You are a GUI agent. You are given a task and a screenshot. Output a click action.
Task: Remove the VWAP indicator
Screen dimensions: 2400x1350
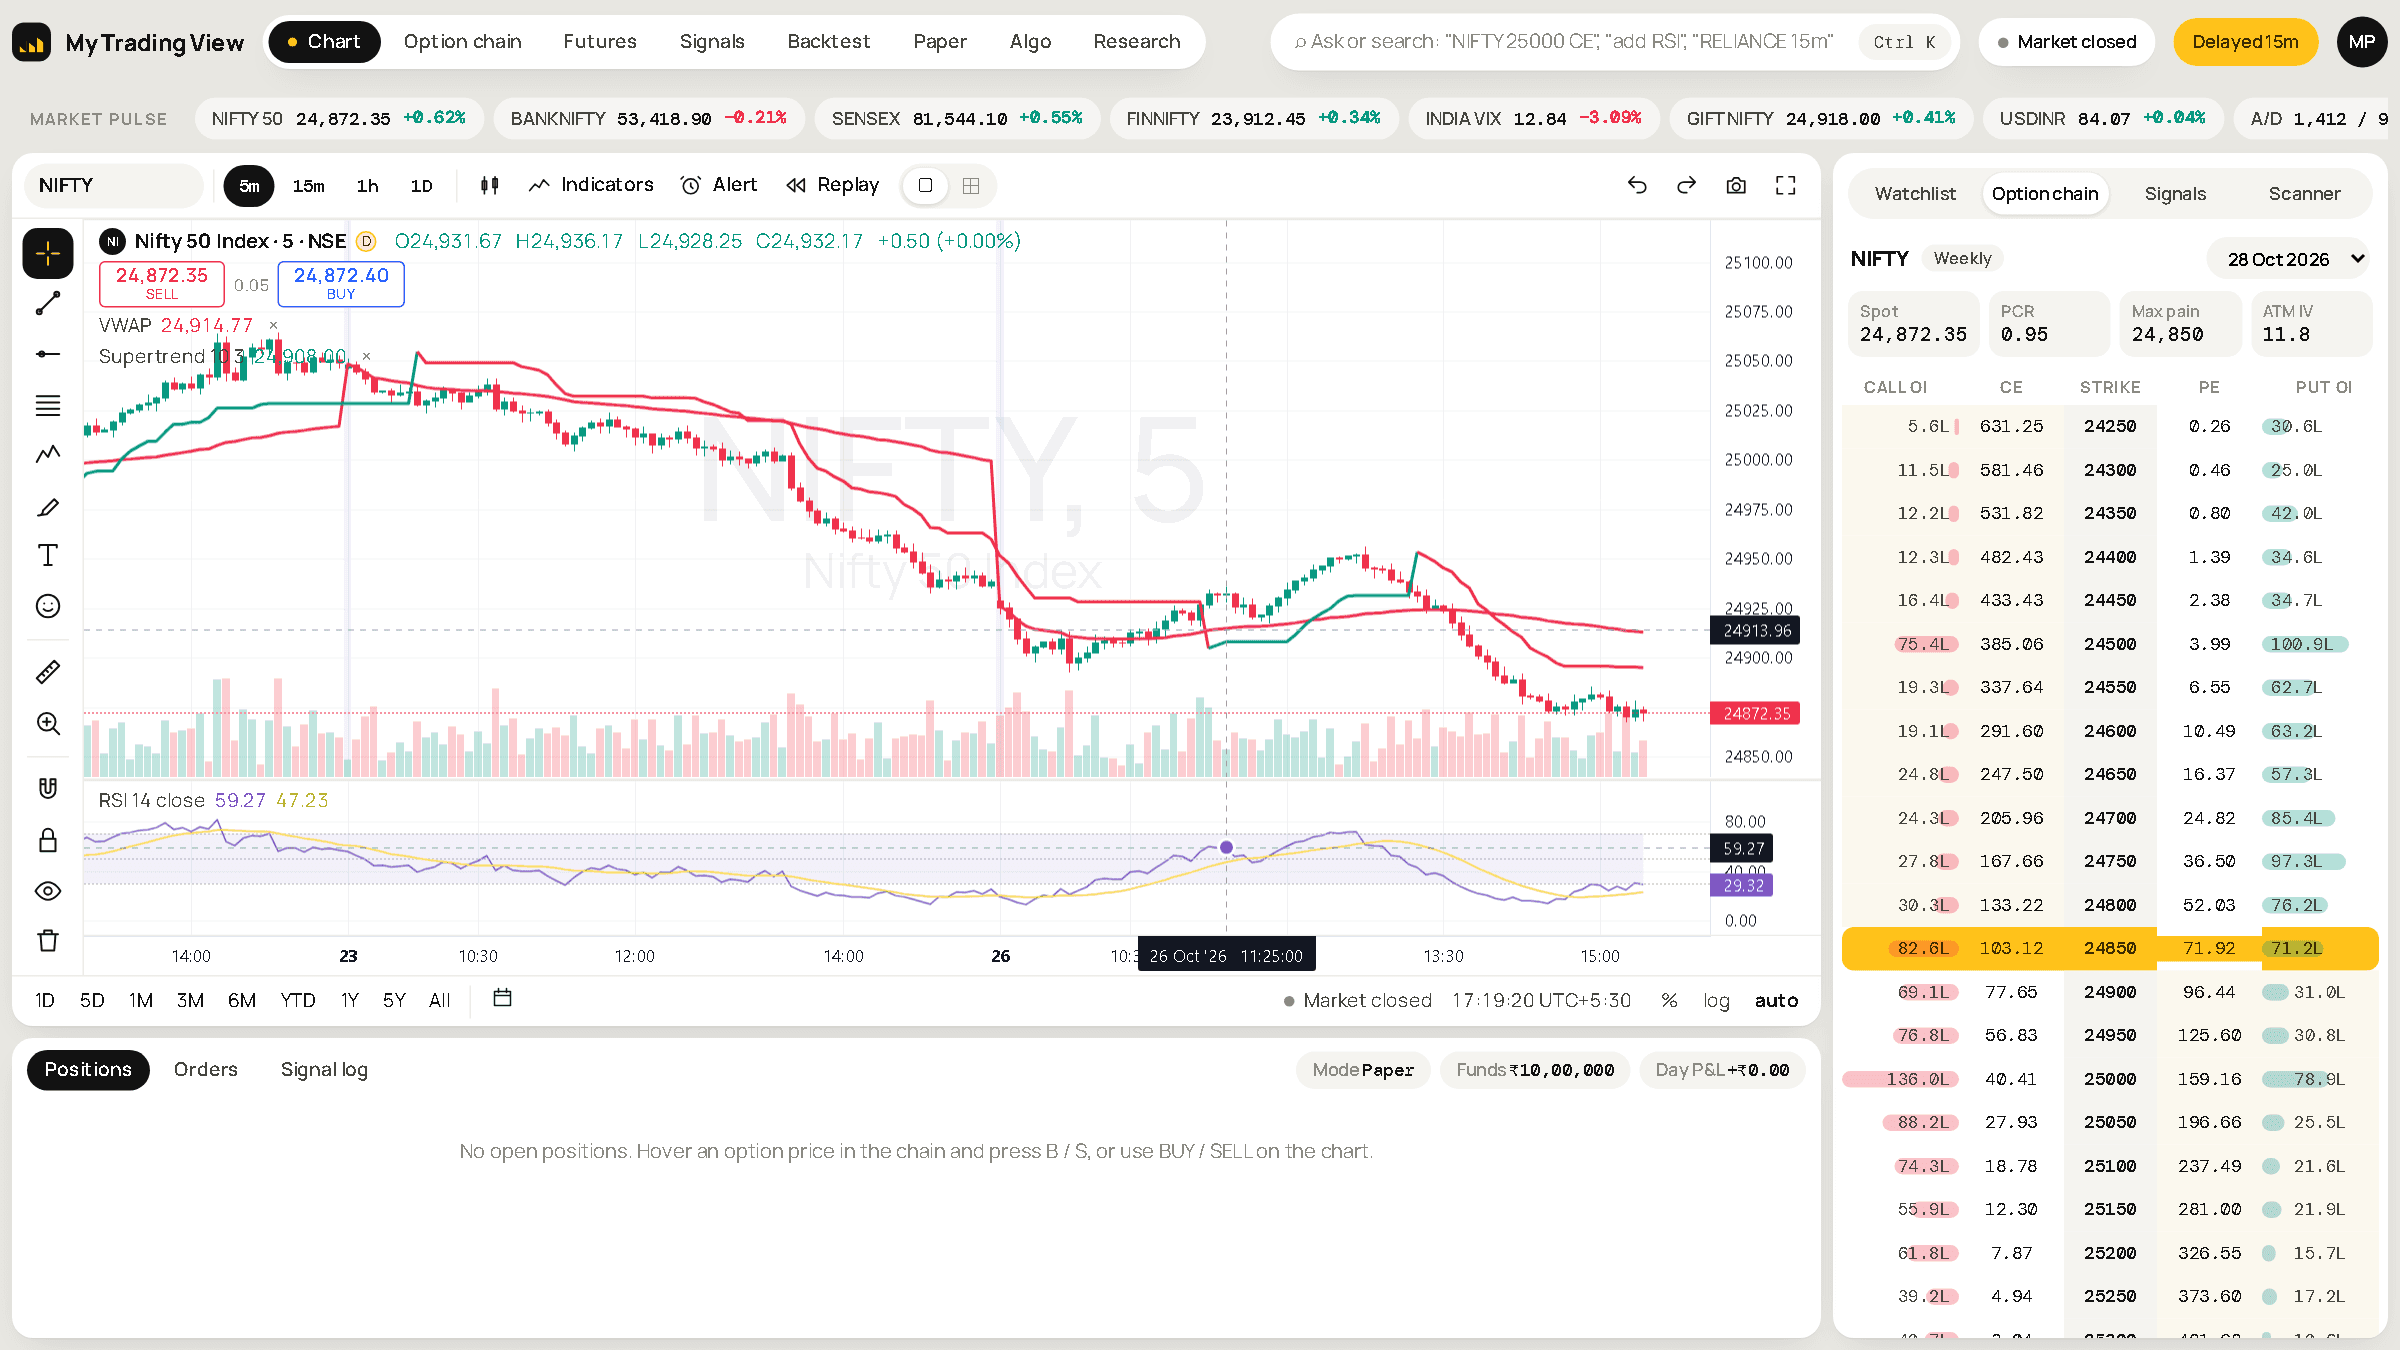273,325
